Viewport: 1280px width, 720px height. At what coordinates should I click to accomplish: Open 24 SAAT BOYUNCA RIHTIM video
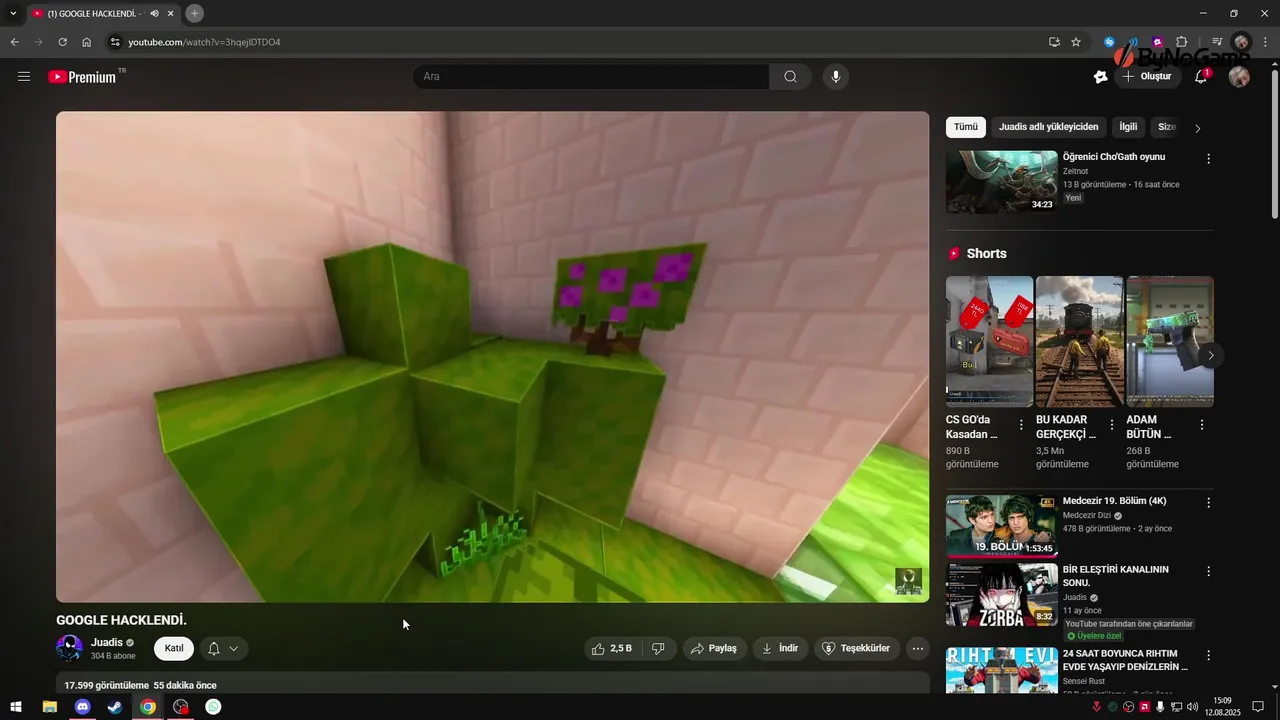(x=1001, y=671)
